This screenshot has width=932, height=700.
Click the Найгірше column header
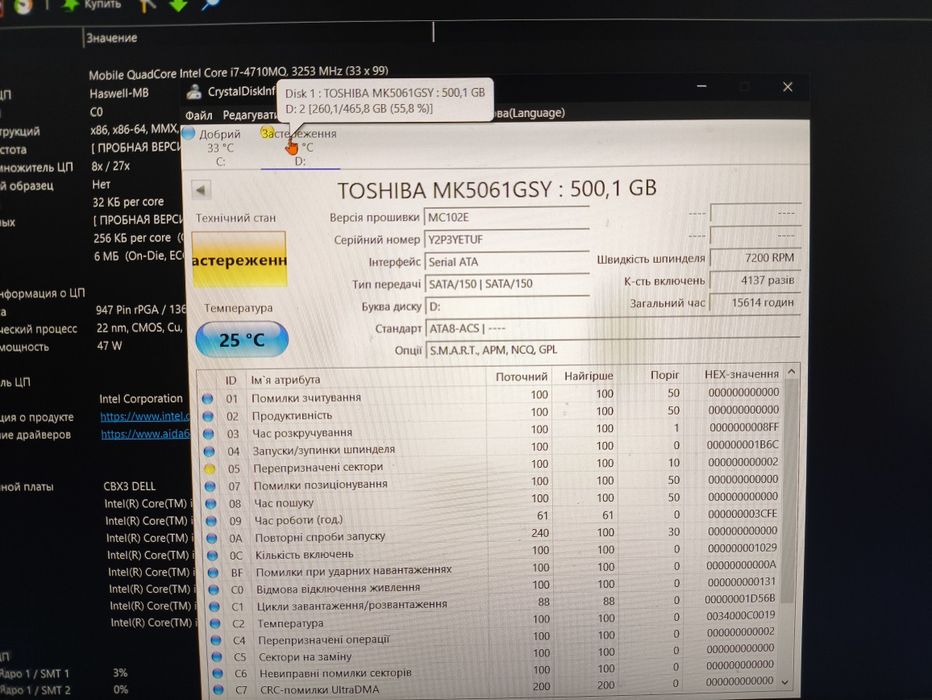pos(588,376)
